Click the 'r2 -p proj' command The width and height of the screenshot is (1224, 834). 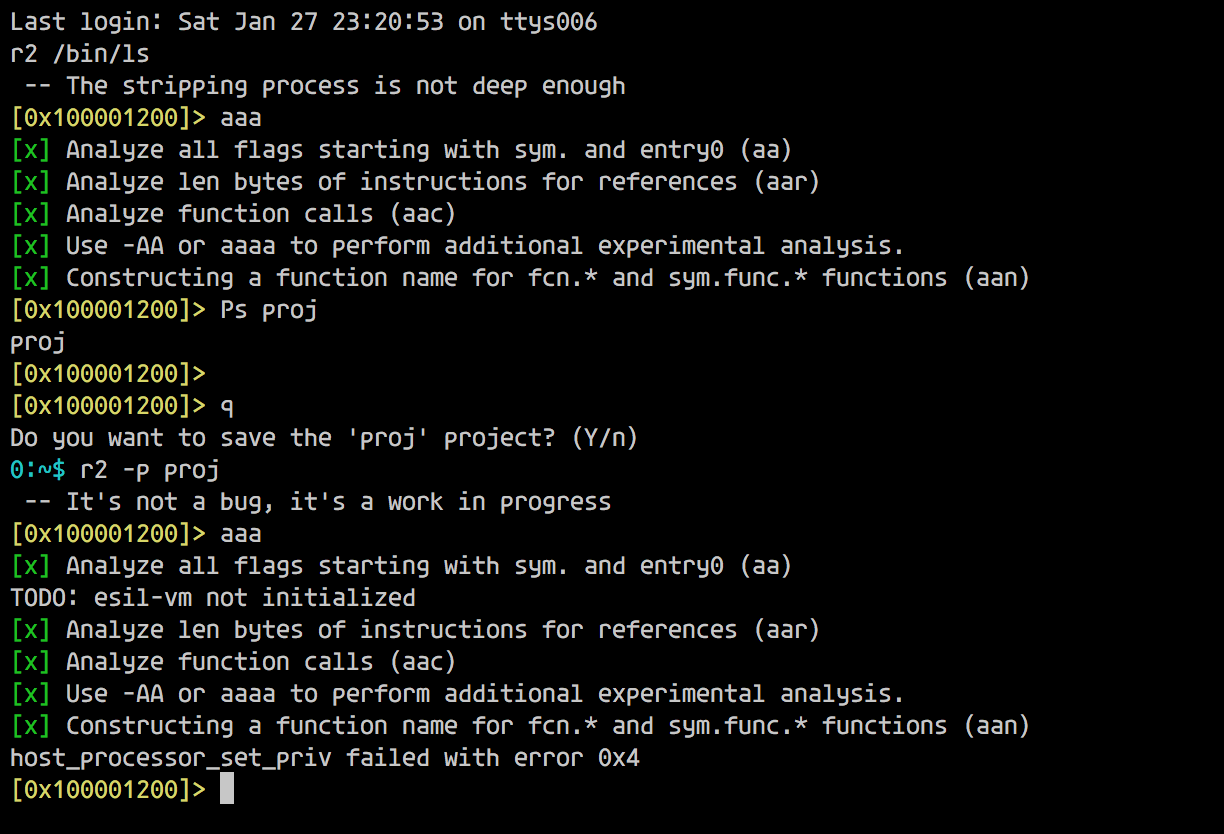point(150,470)
